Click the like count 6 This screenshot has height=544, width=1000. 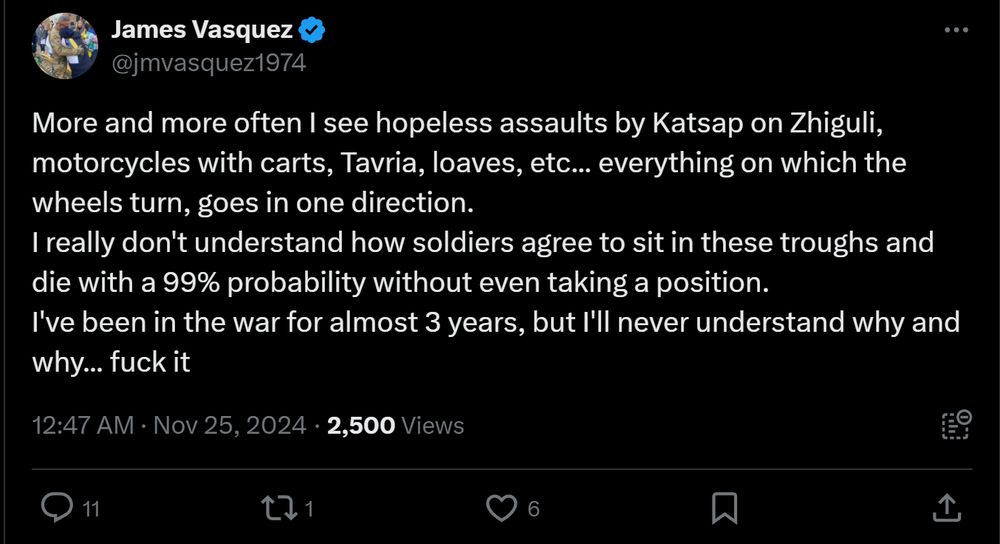coord(533,509)
